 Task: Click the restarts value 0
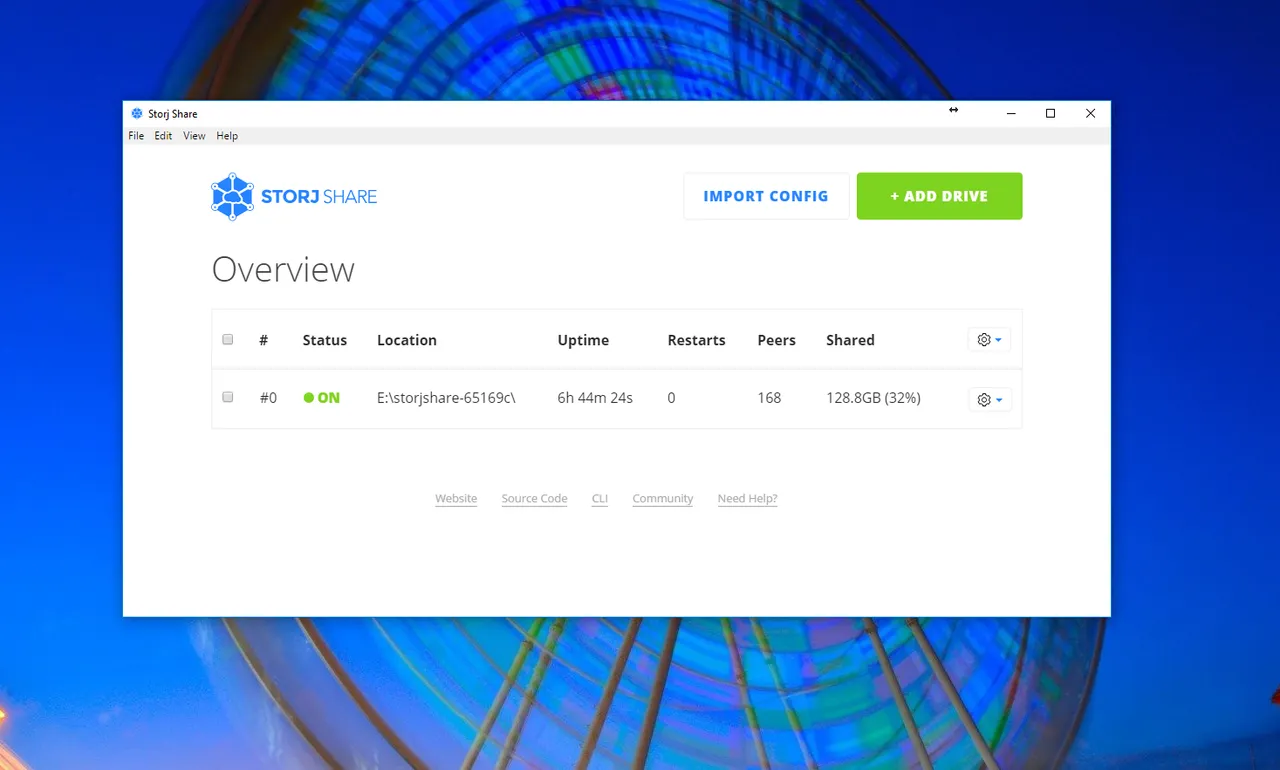pyautogui.click(x=671, y=398)
